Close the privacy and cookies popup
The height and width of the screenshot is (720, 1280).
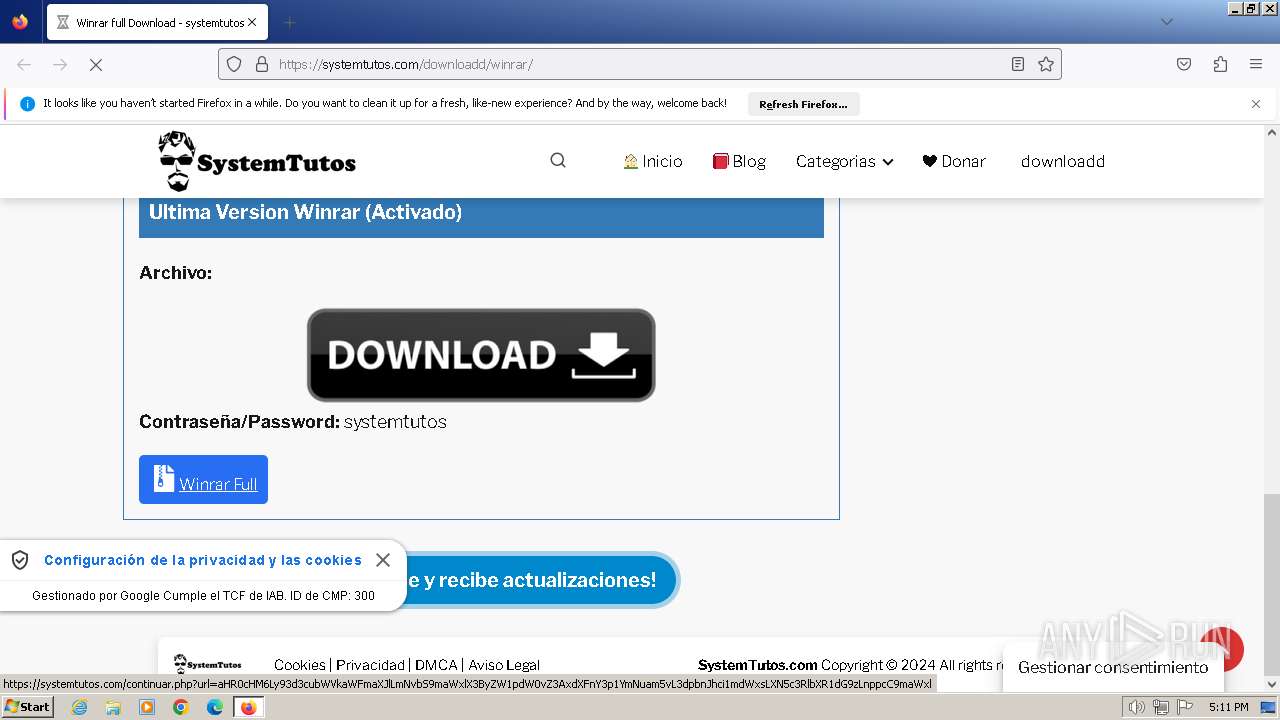pyautogui.click(x=383, y=560)
